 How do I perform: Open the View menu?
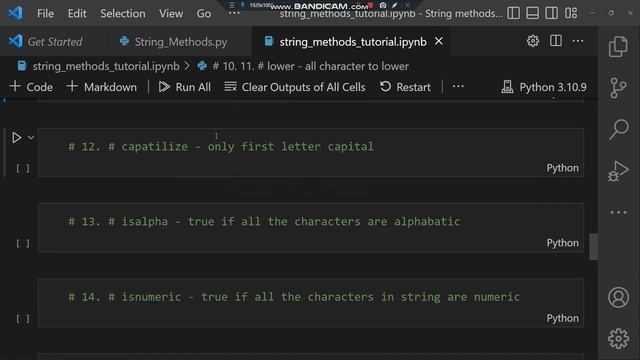171,13
